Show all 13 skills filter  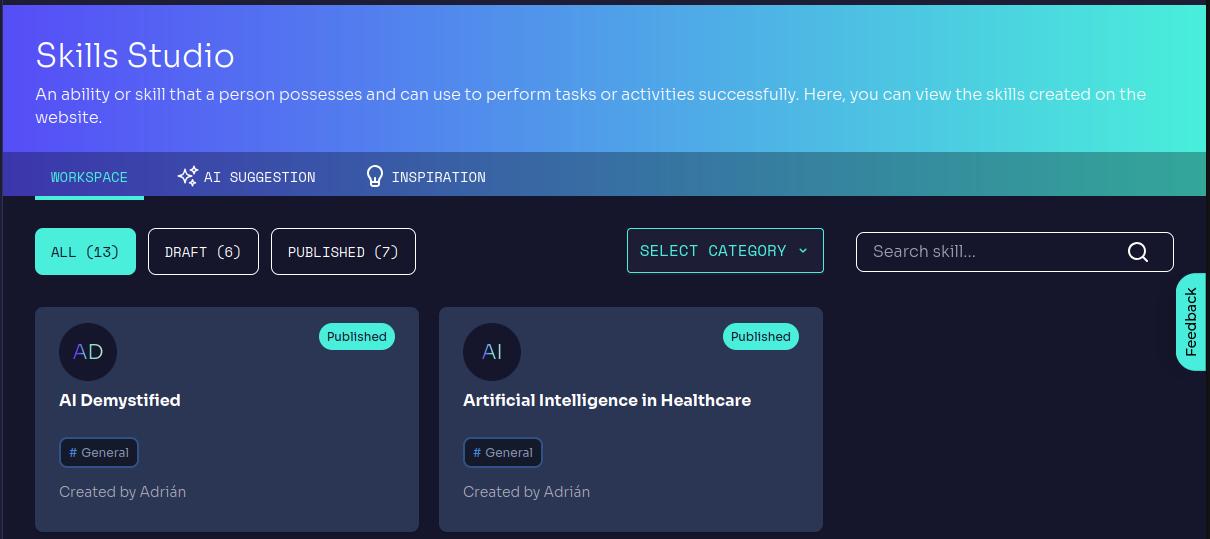[x=85, y=252]
